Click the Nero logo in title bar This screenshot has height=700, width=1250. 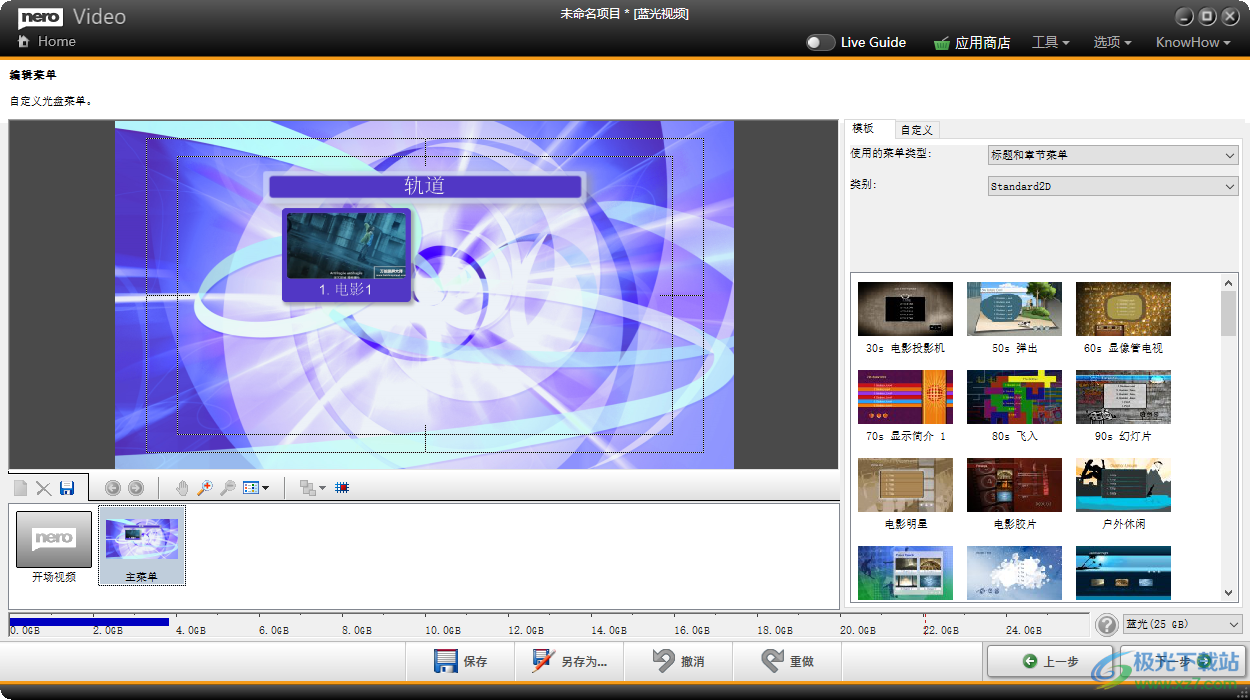tap(40, 16)
